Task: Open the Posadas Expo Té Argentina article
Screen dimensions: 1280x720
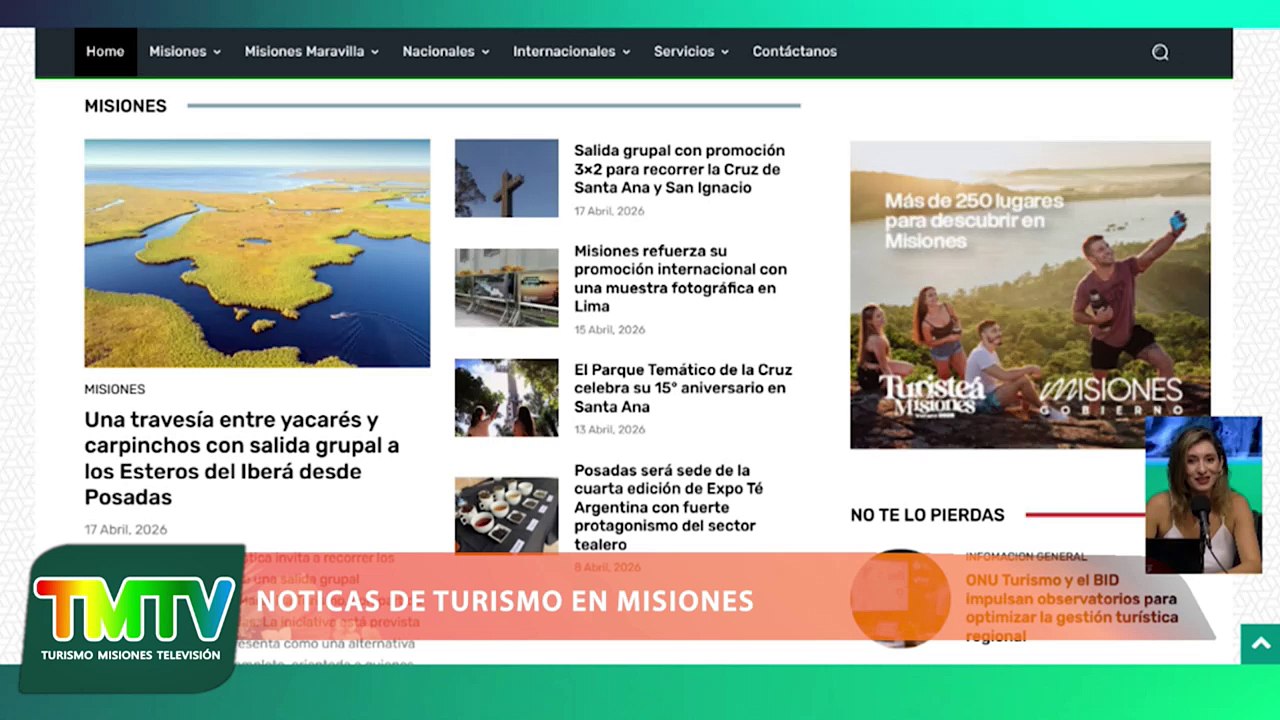Action: click(669, 507)
